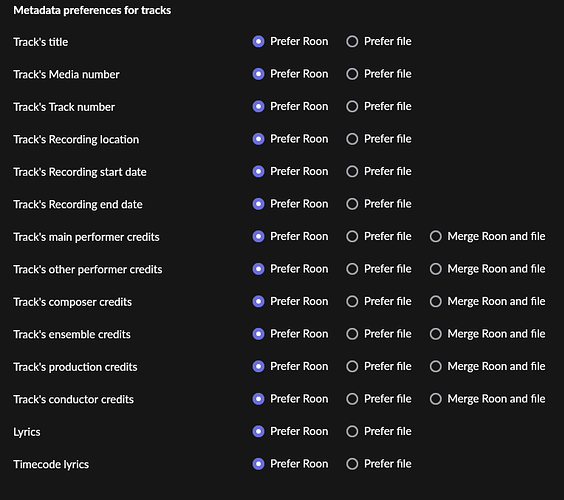The height and width of the screenshot is (500, 564).
Task: Select Prefer file for ensemble credits
Action: tap(352, 334)
